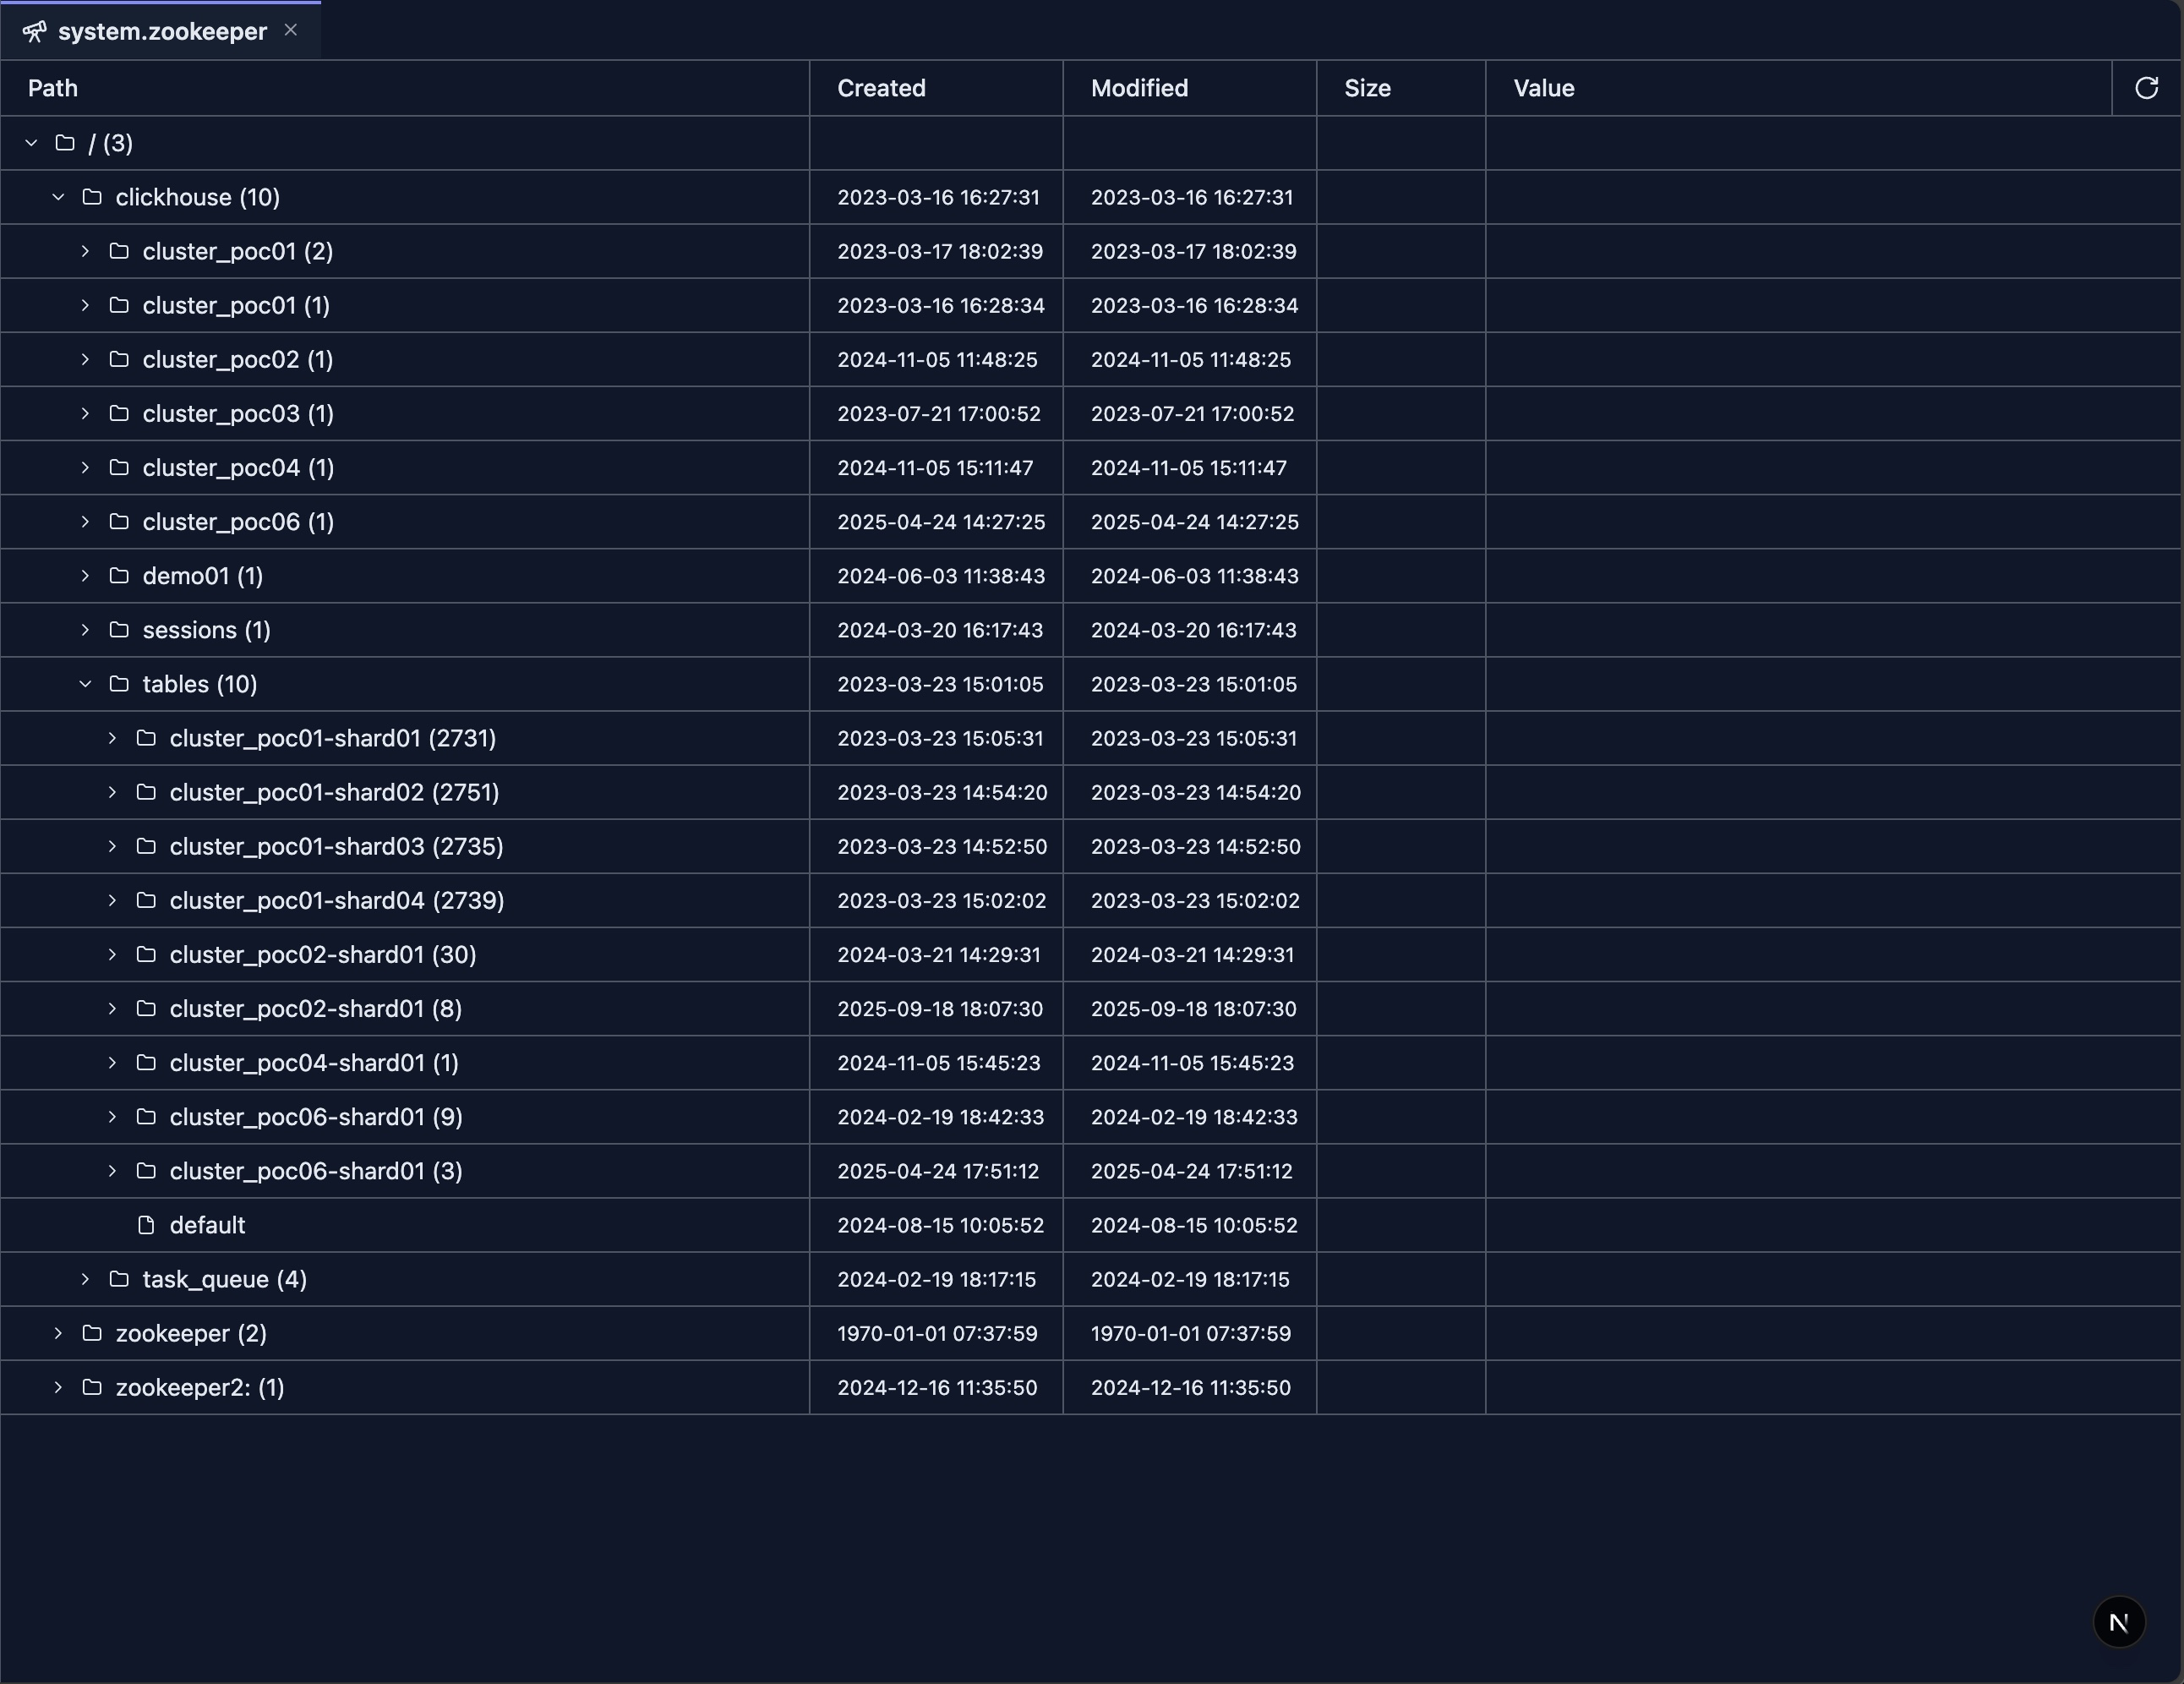Click the Created column header
Image resolution: width=2184 pixels, height=1684 pixels.
click(881, 88)
